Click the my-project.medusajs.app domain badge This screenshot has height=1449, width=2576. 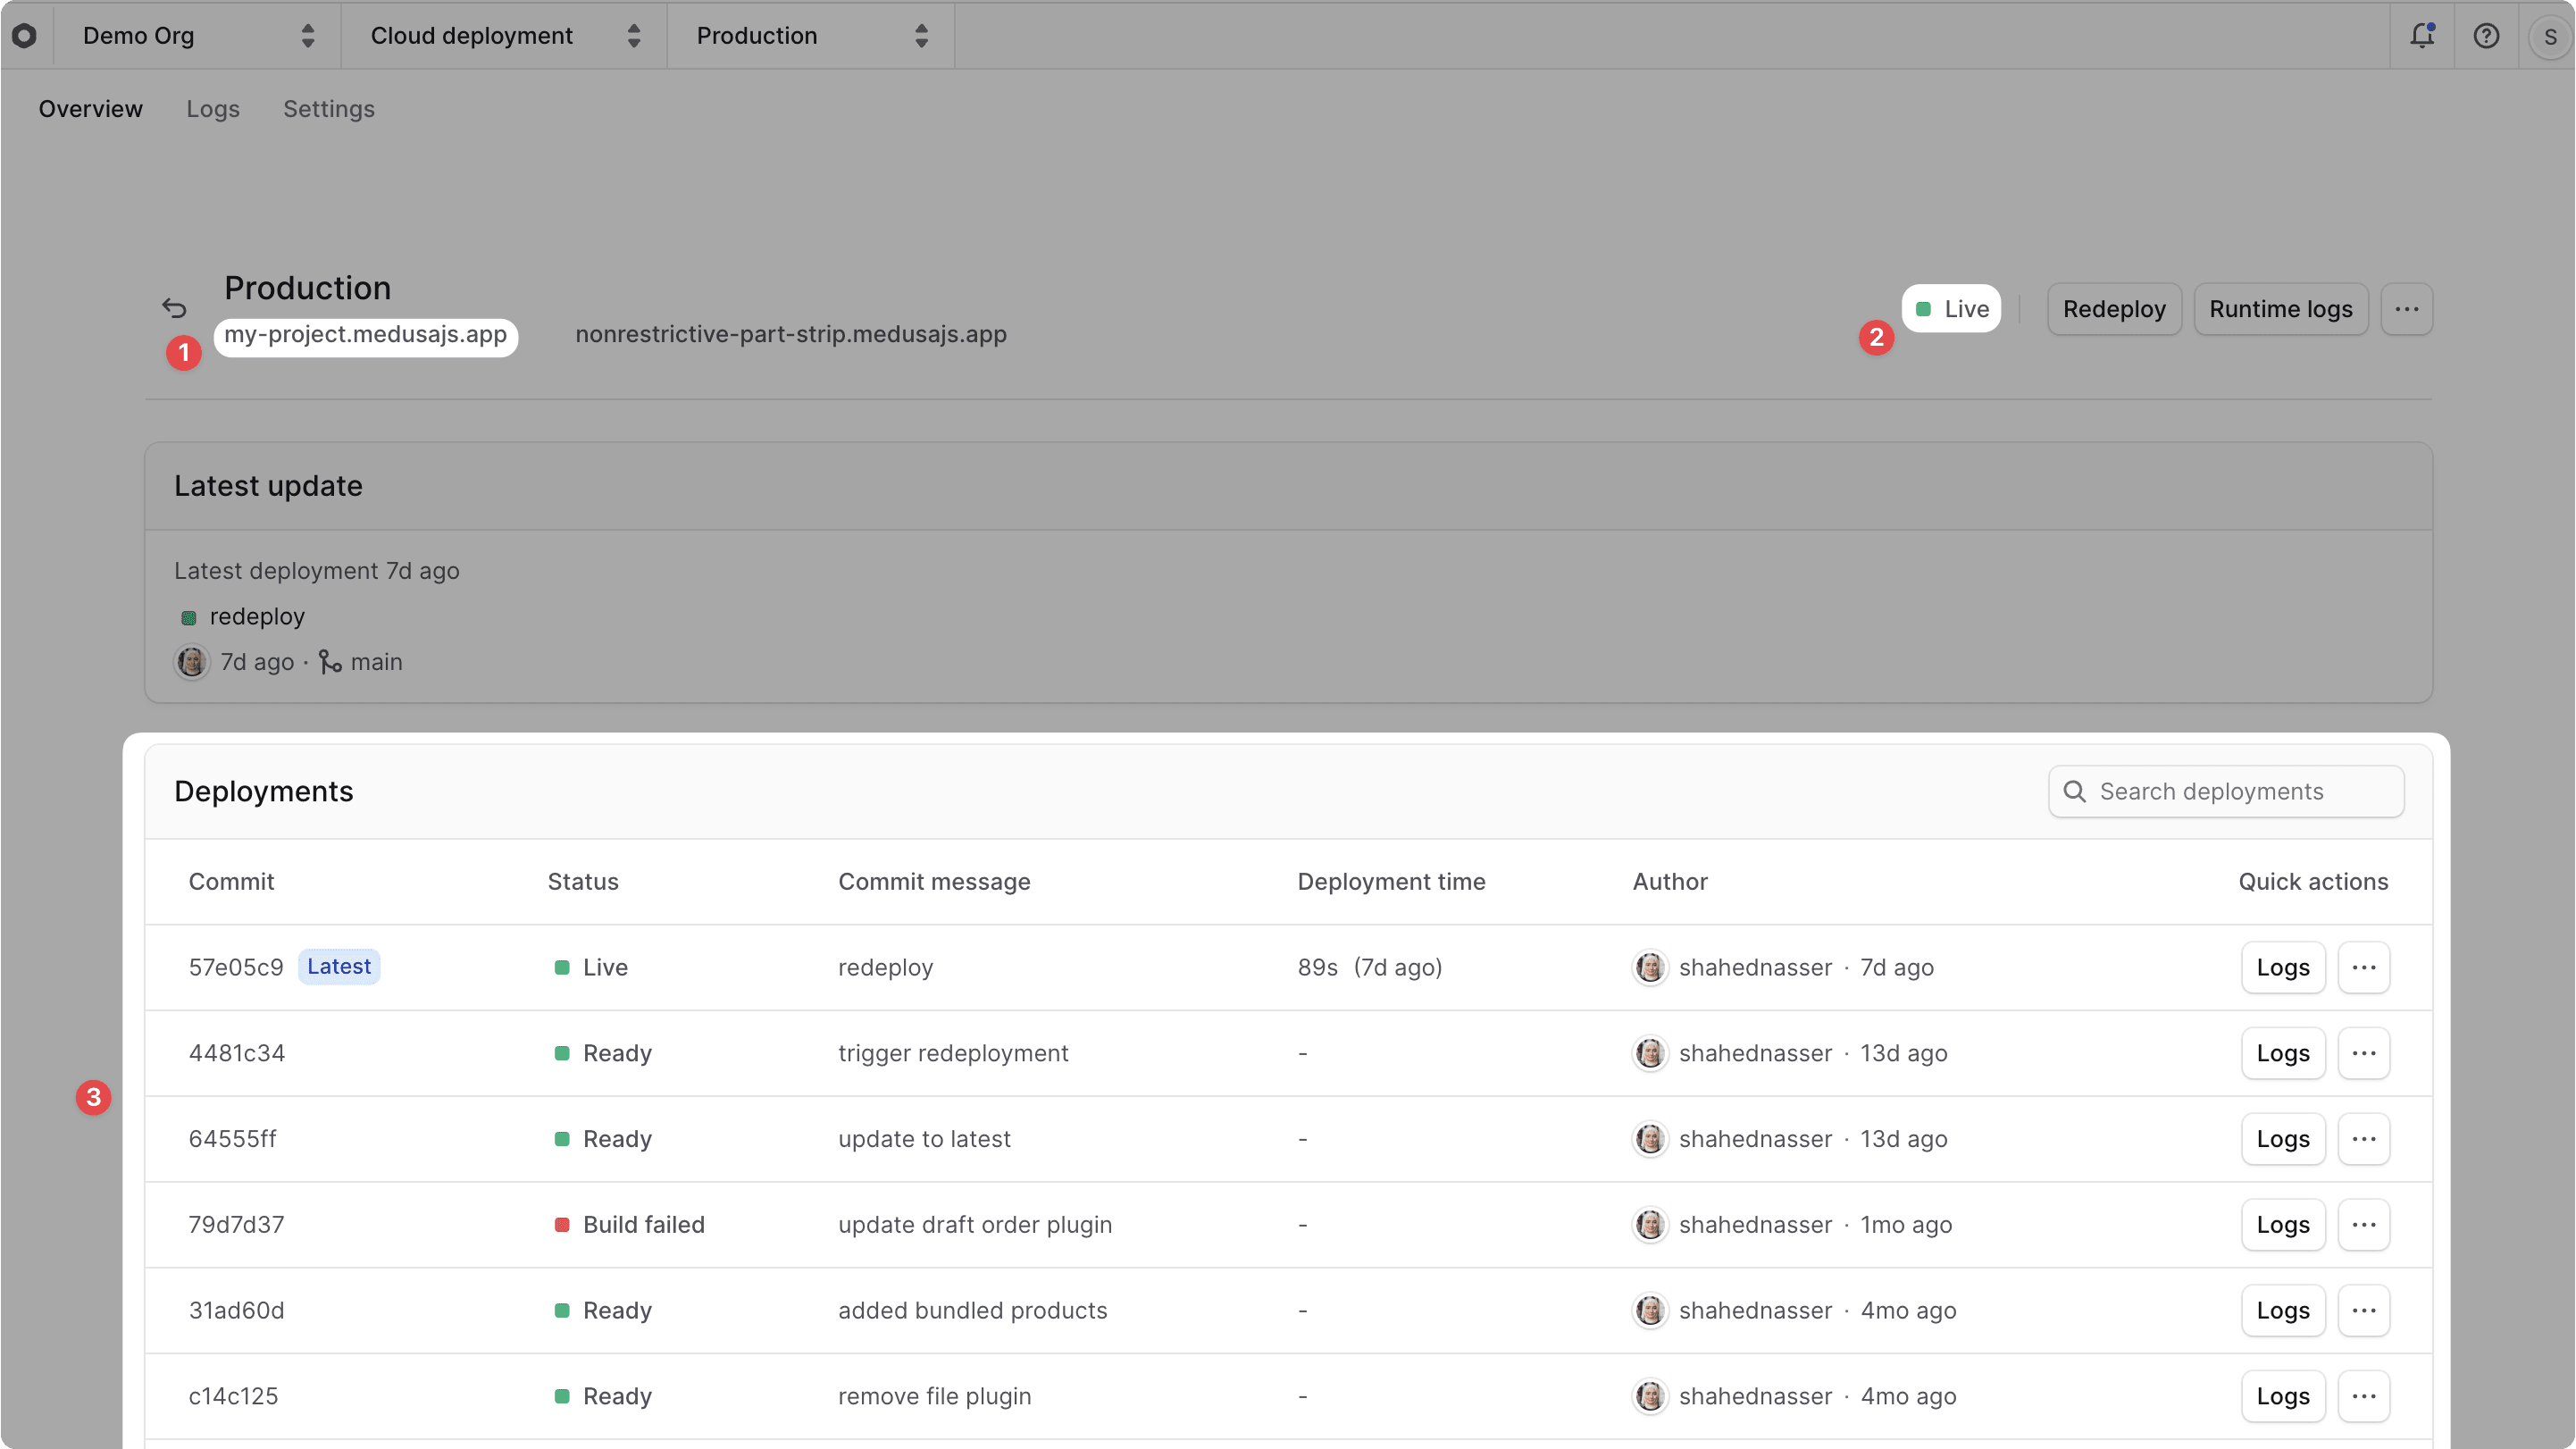click(366, 336)
